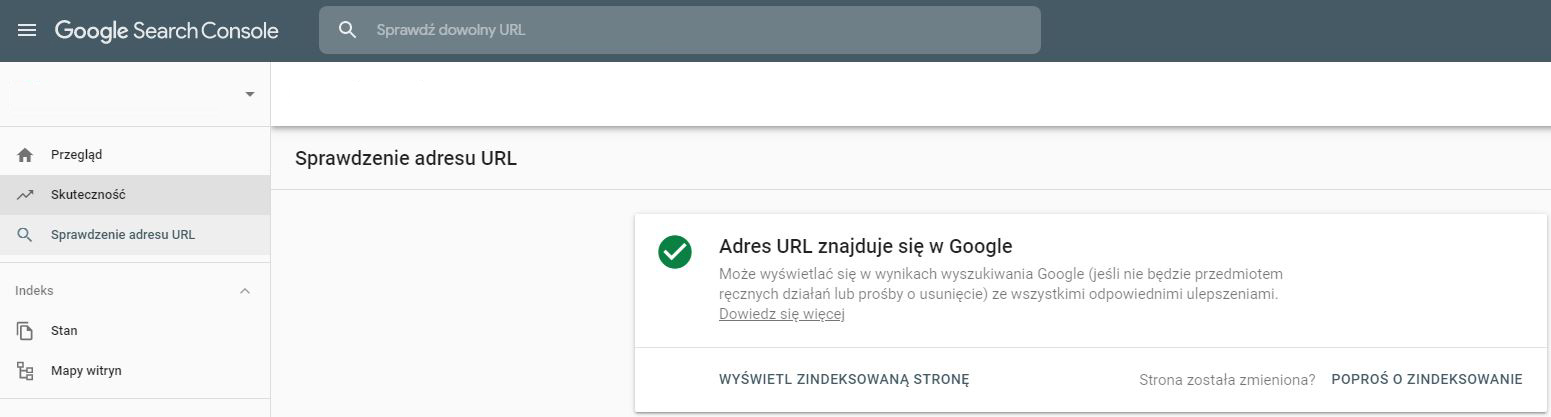The height and width of the screenshot is (417, 1551).
Task: Click the trend line icon beside Skuteczność
Action: [25, 195]
